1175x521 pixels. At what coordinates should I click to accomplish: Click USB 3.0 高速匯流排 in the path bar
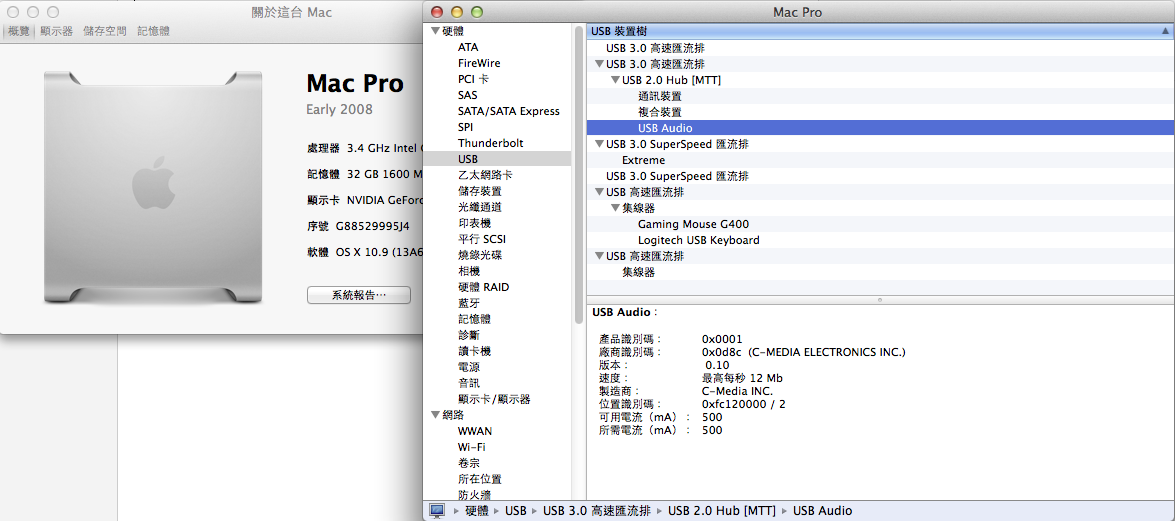(x=597, y=511)
